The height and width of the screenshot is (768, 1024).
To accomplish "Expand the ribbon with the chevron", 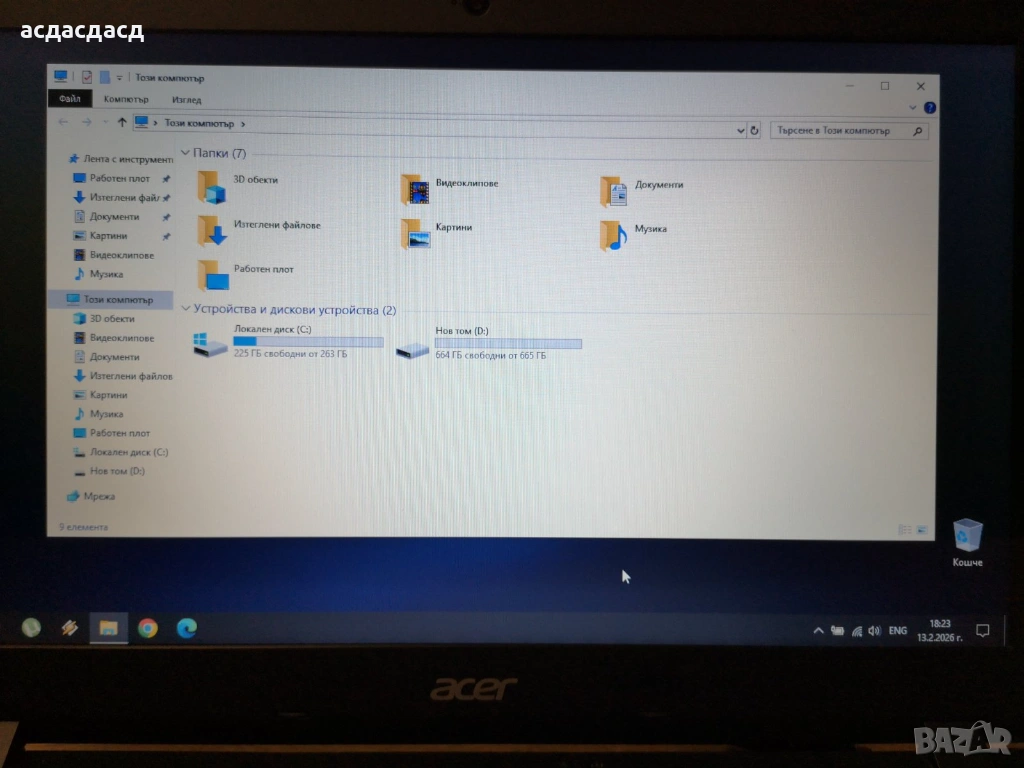I will coord(913,107).
